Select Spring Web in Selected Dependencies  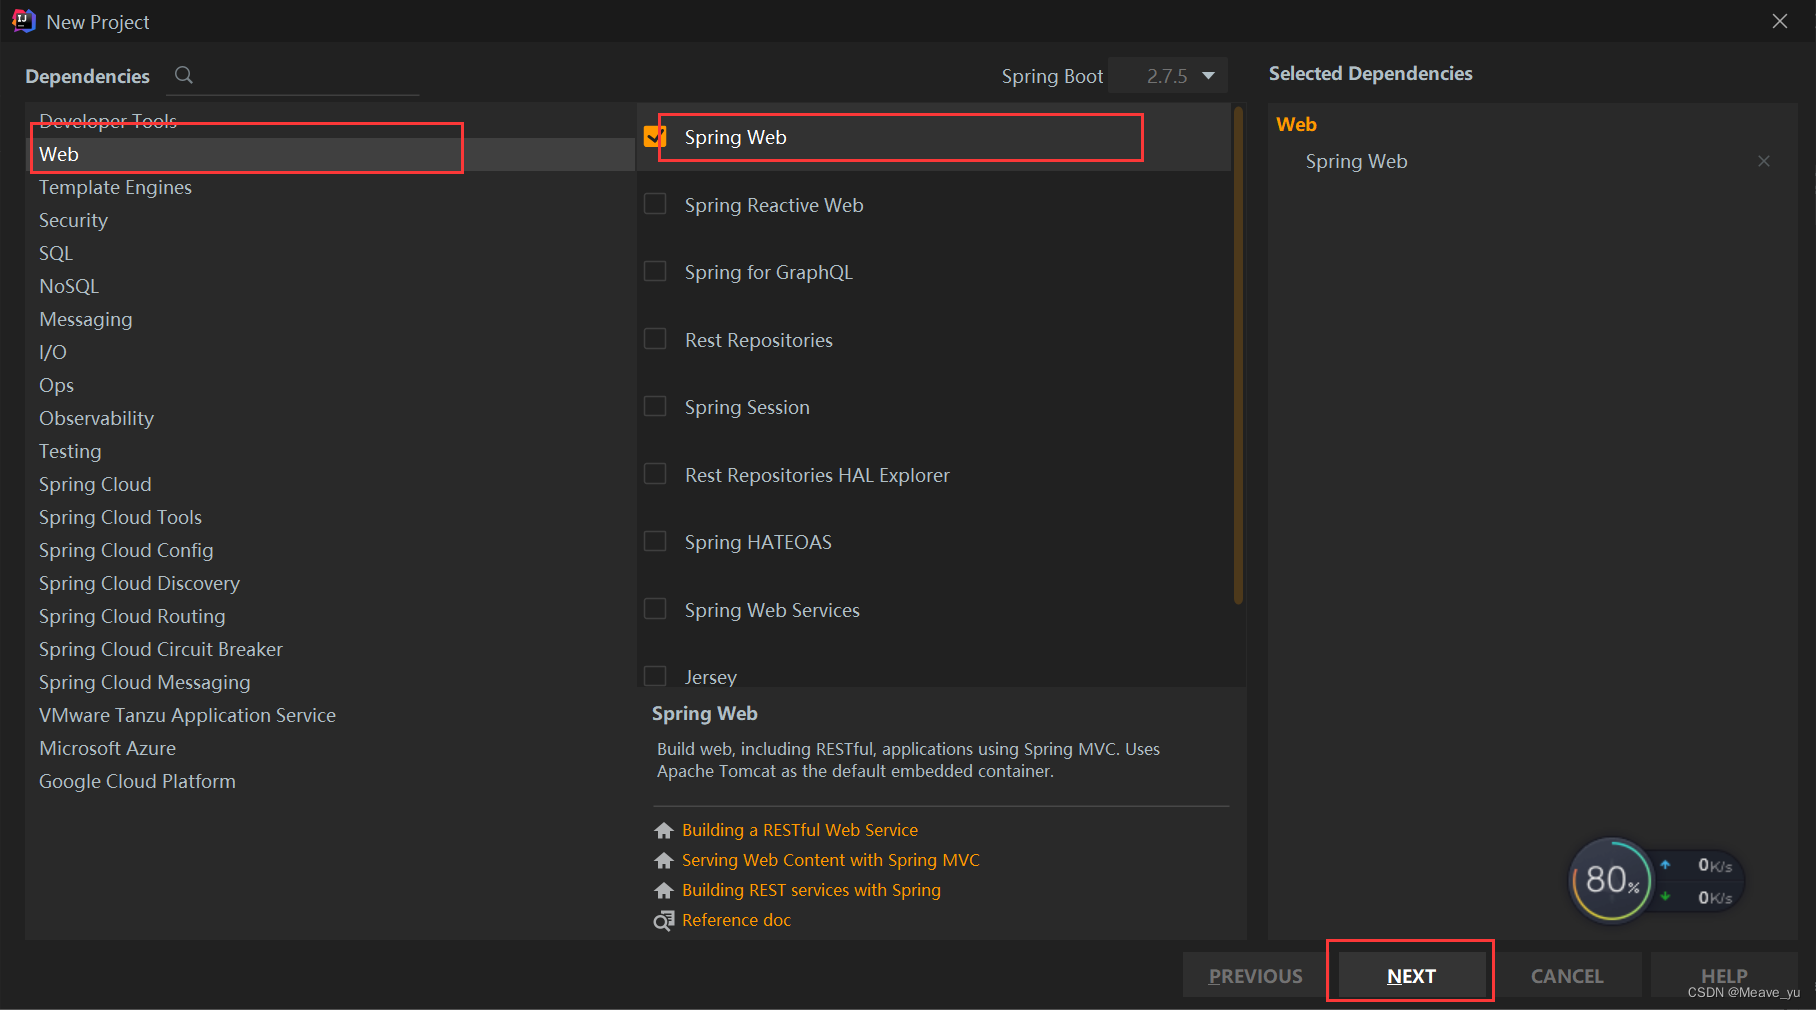1356,161
